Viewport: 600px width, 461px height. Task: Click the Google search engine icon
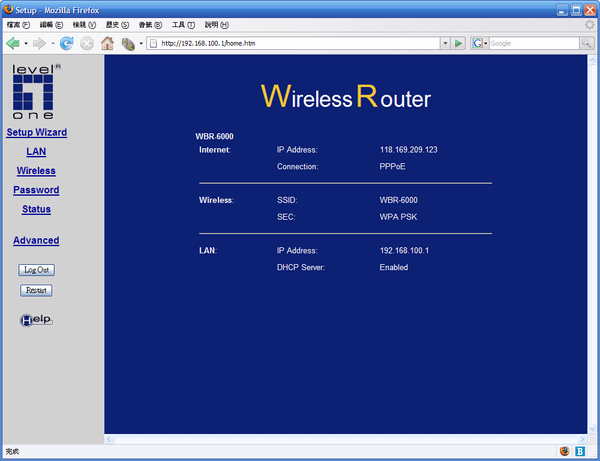477,43
